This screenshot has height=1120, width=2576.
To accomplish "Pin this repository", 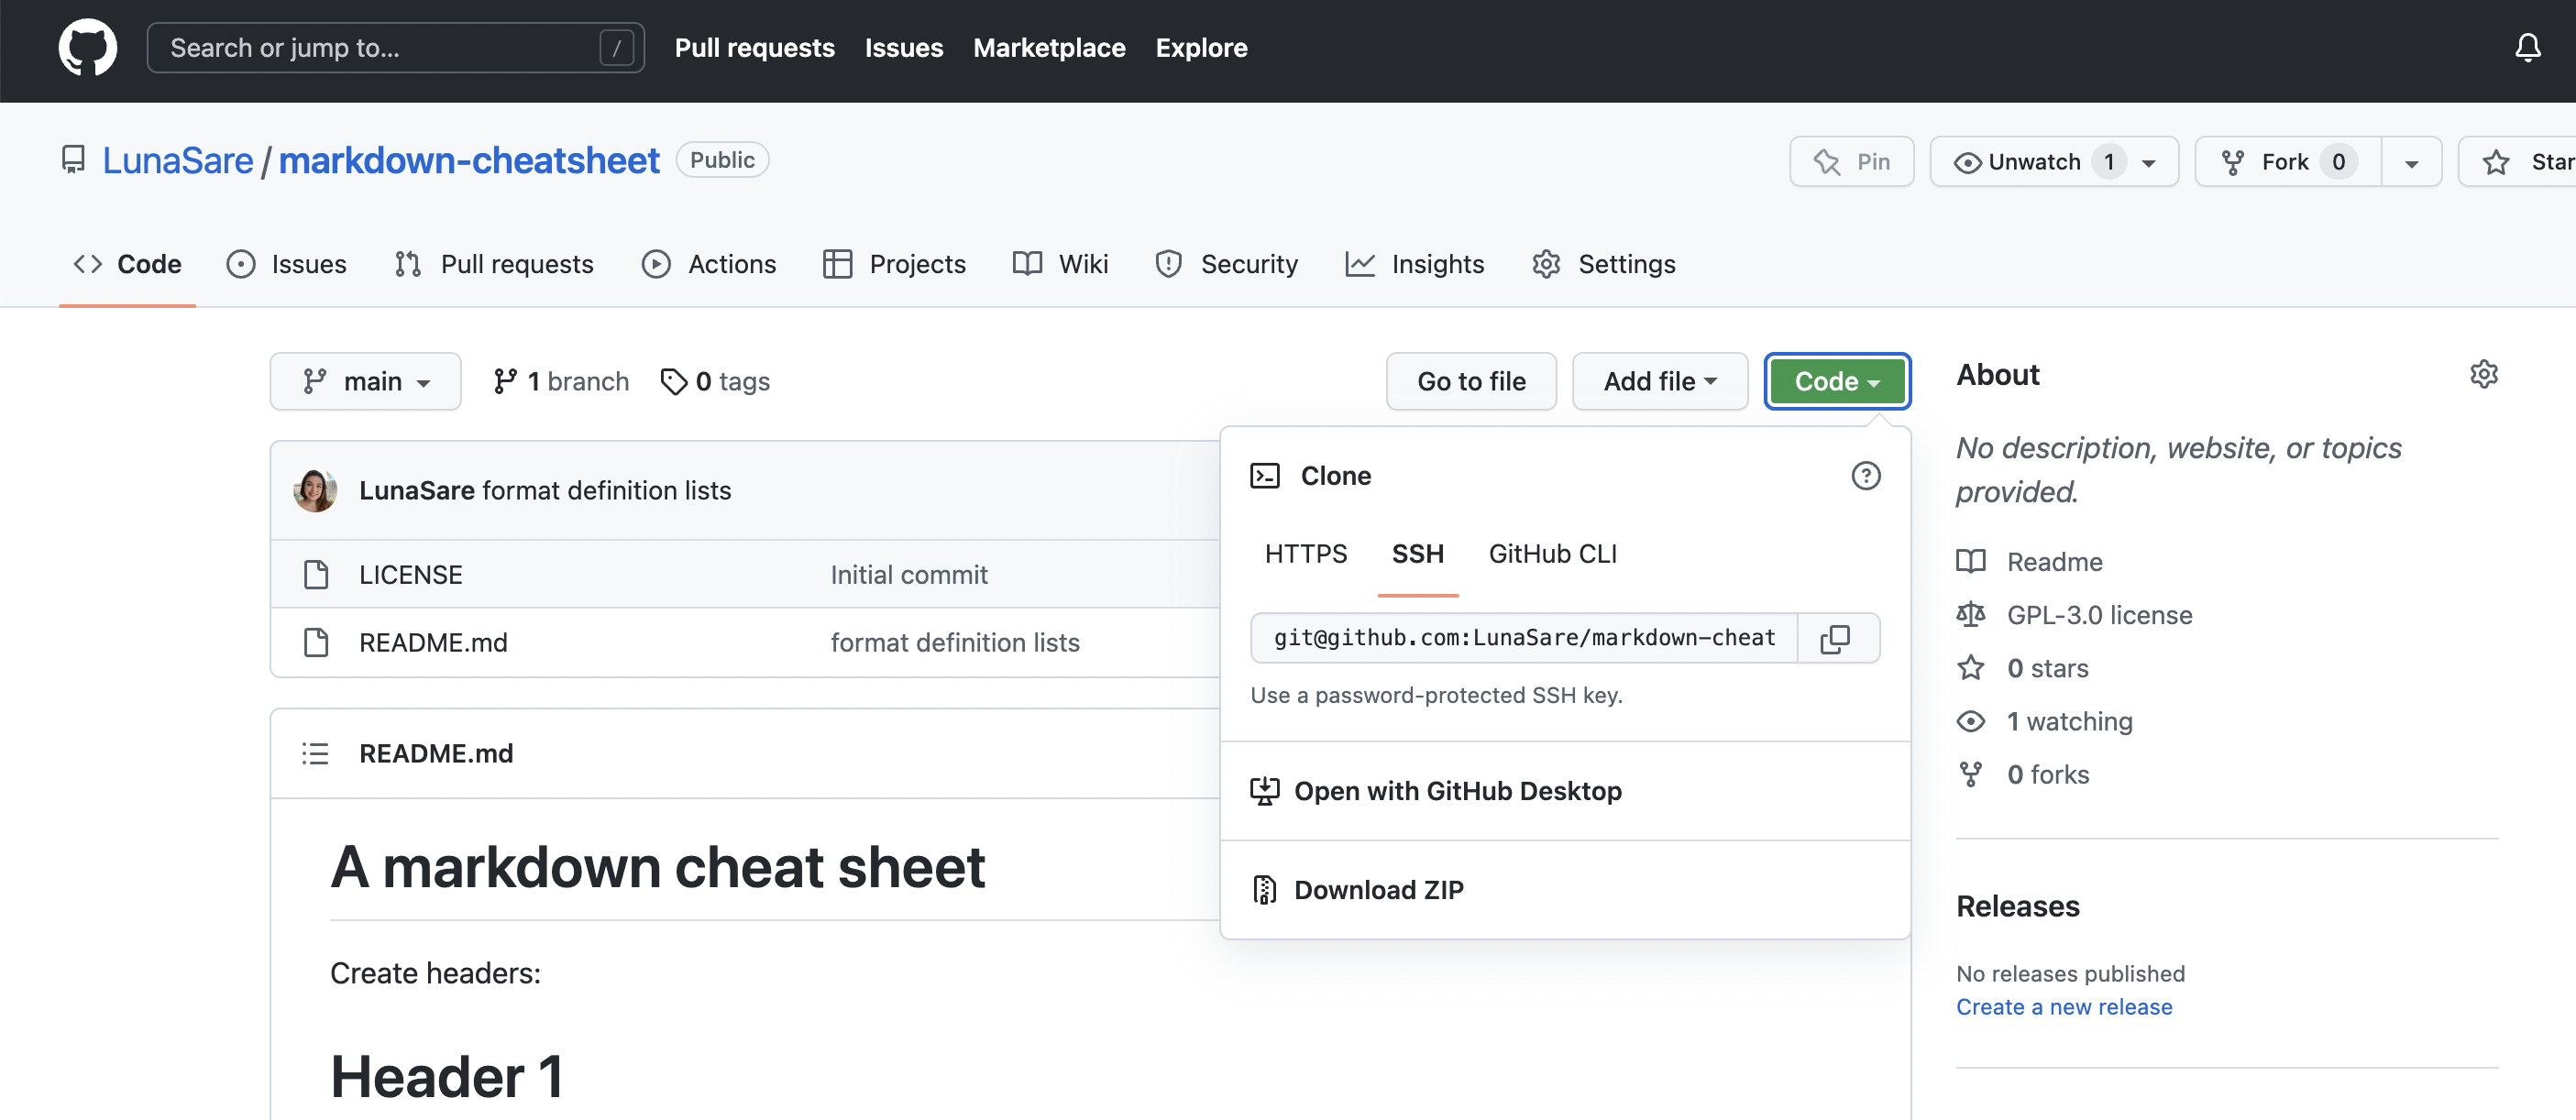I will point(1851,161).
